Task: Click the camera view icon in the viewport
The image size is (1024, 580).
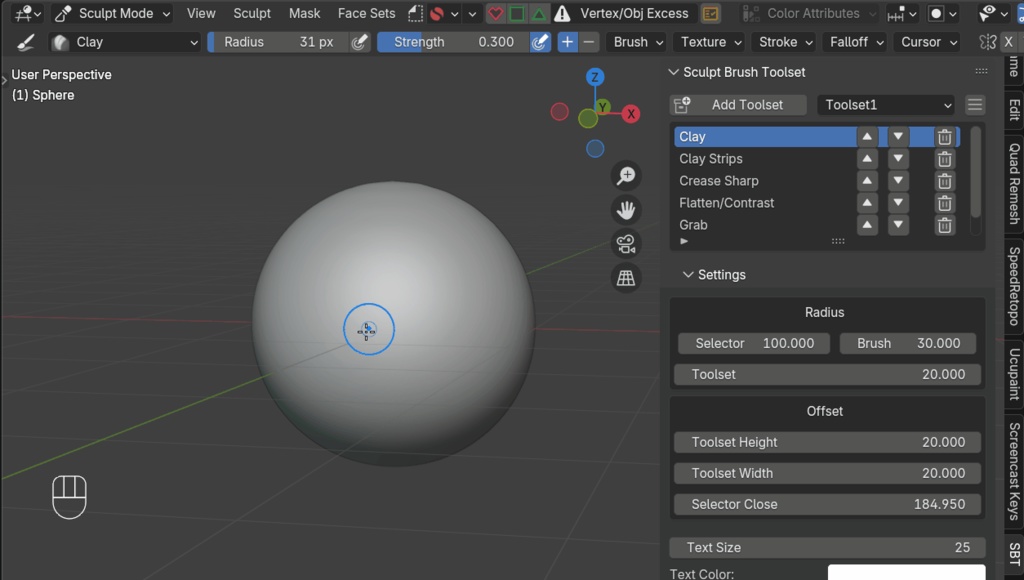Action: click(625, 243)
